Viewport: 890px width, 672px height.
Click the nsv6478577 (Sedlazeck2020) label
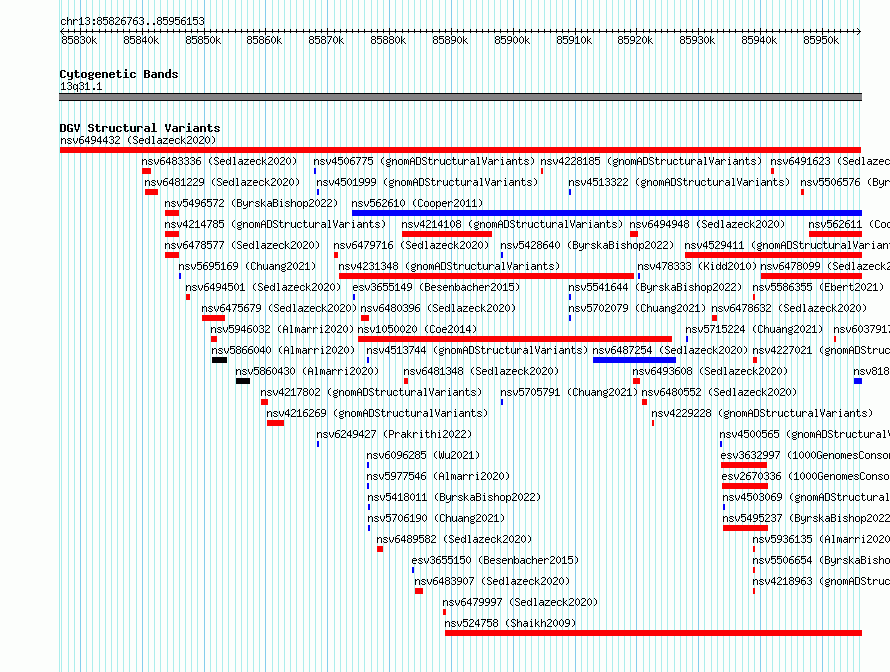[242, 245]
